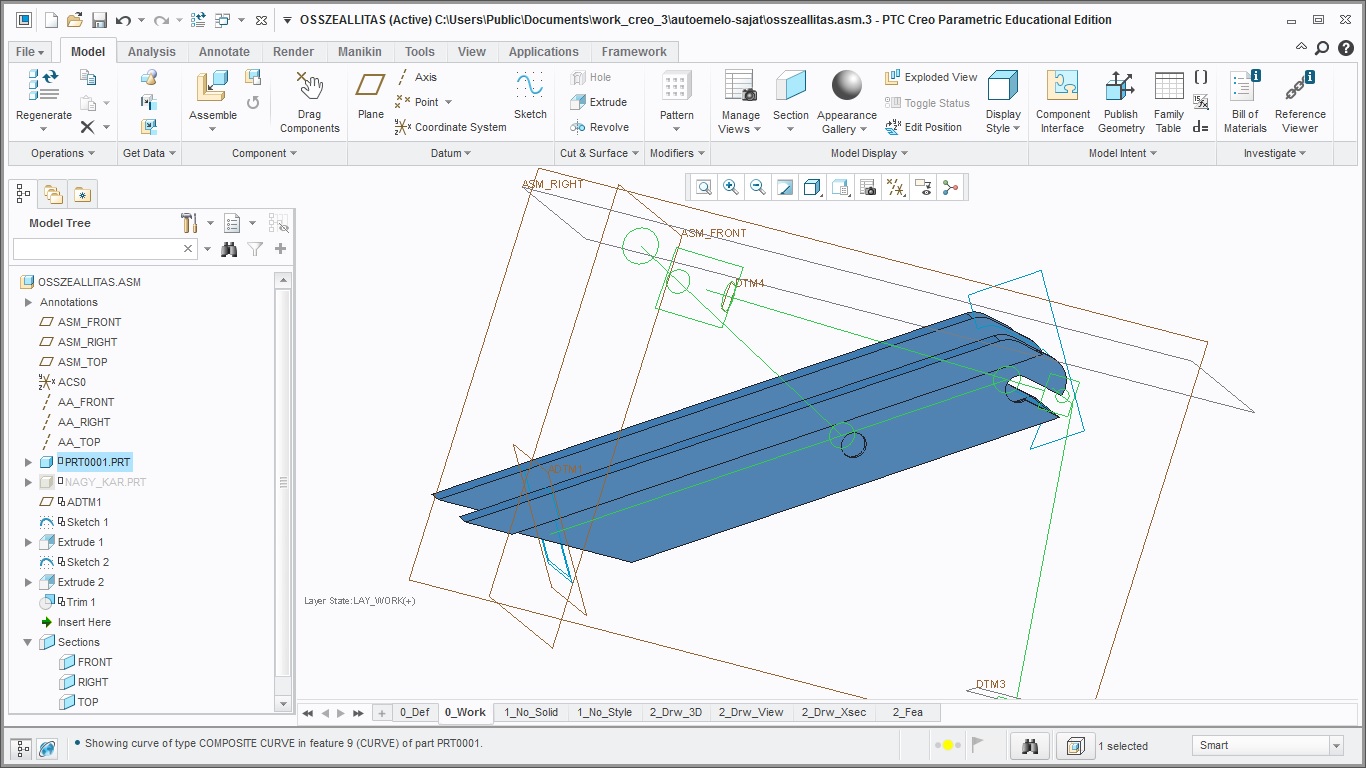Image resolution: width=1366 pixels, height=768 pixels.
Task: Open Model Tree settings hammer icon
Action: click(188, 222)
